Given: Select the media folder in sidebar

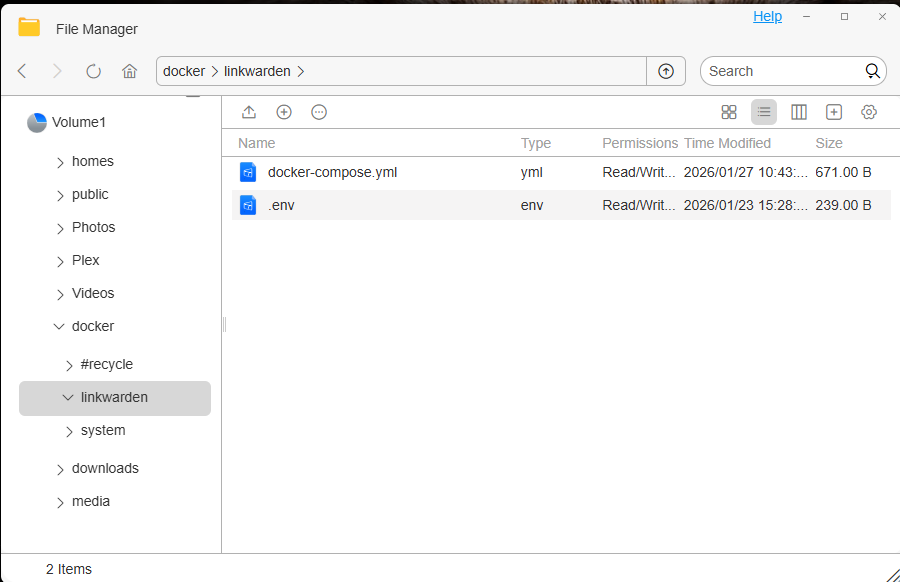Looking at the screenshot, I should (x=91, y=501).
